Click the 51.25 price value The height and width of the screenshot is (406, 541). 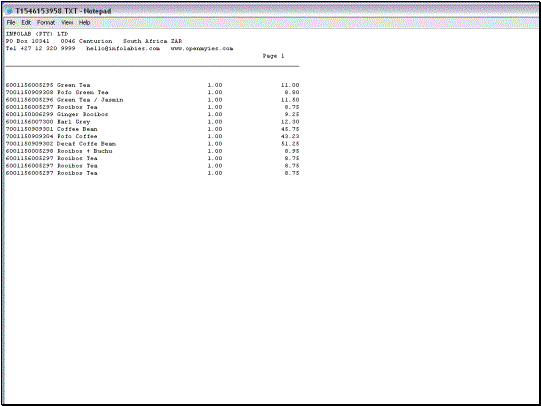[290, 144]
